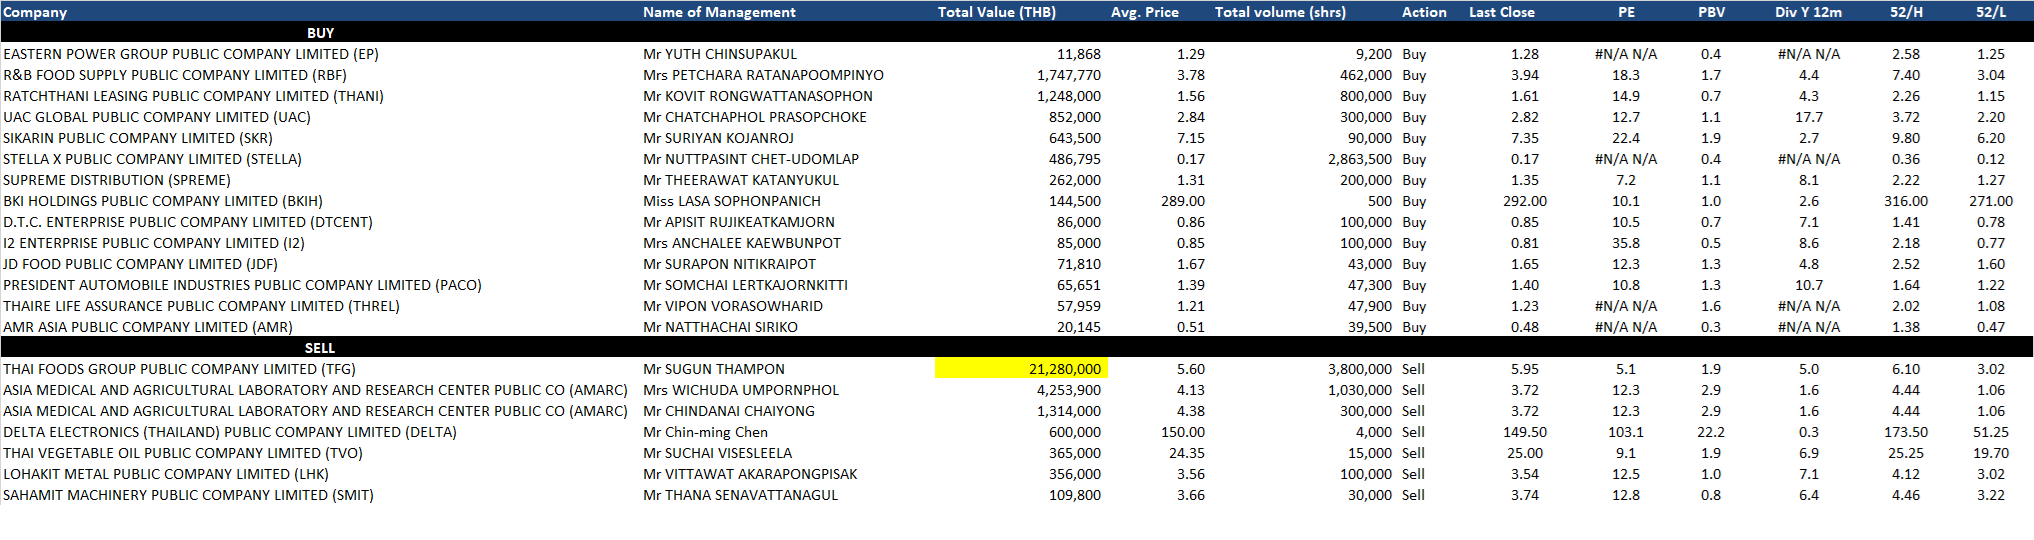Select the Div Y 12m header
2034x540 pixels.
pos(1808,12)
